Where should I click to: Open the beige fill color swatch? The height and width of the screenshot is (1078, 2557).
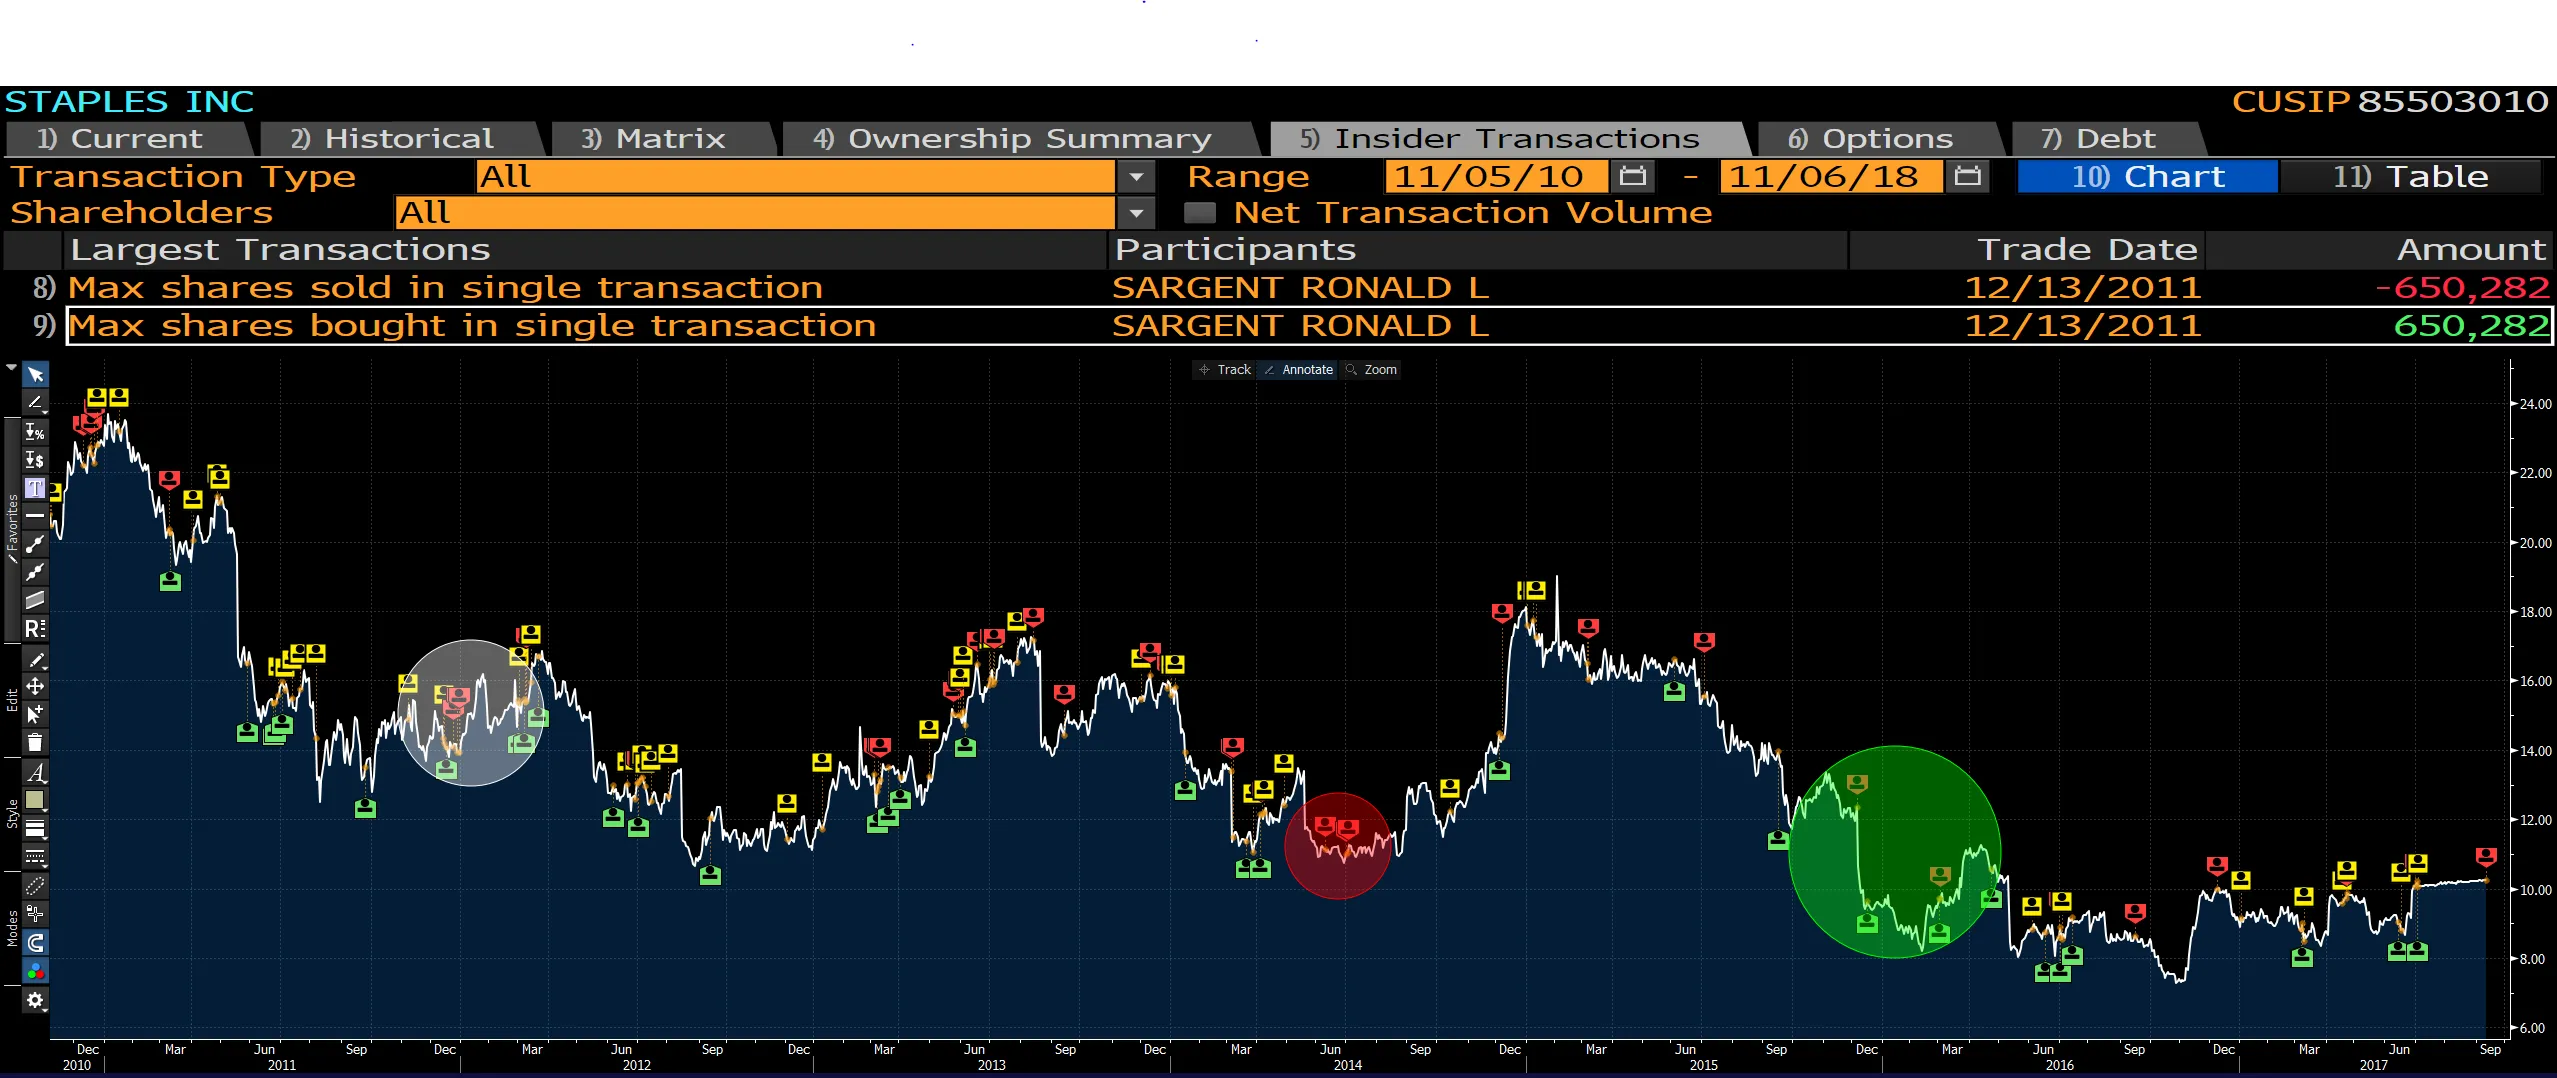tap(35, 800)
